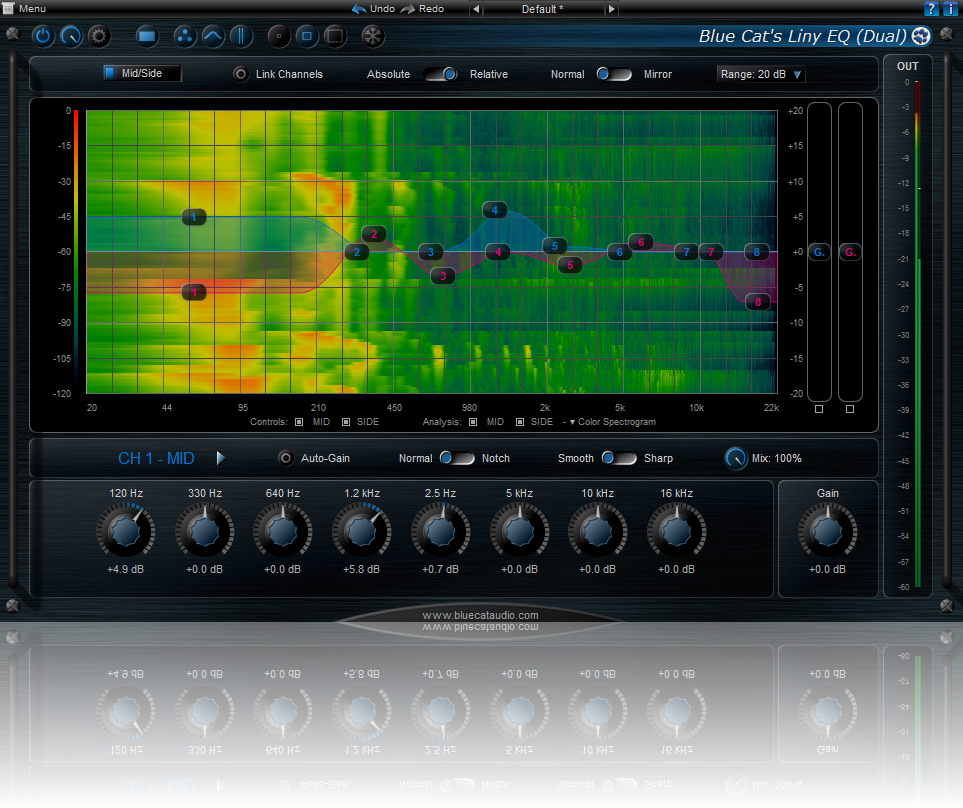This screenshot has height=808, width=963.
Task: Click the info icon at top right
Action: coord(950,9)
